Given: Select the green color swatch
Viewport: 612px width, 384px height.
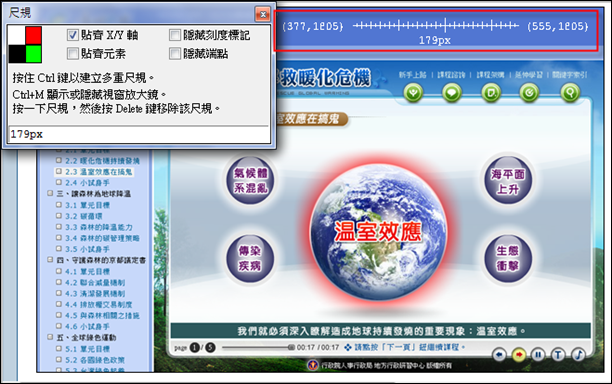Looking at the screenshot, I should tap(34, 54).
